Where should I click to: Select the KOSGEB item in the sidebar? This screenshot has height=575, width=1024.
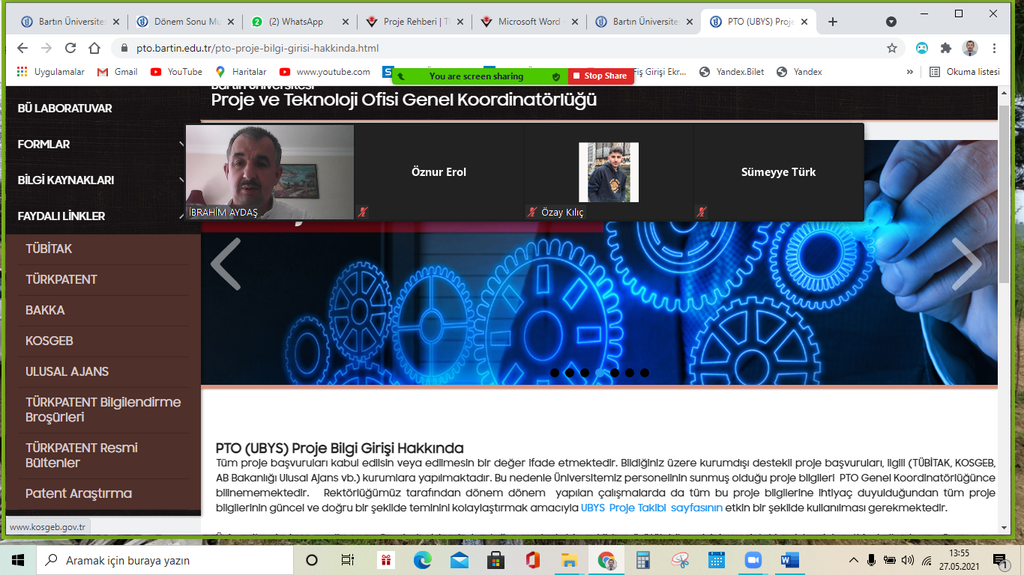click(50, 341)
